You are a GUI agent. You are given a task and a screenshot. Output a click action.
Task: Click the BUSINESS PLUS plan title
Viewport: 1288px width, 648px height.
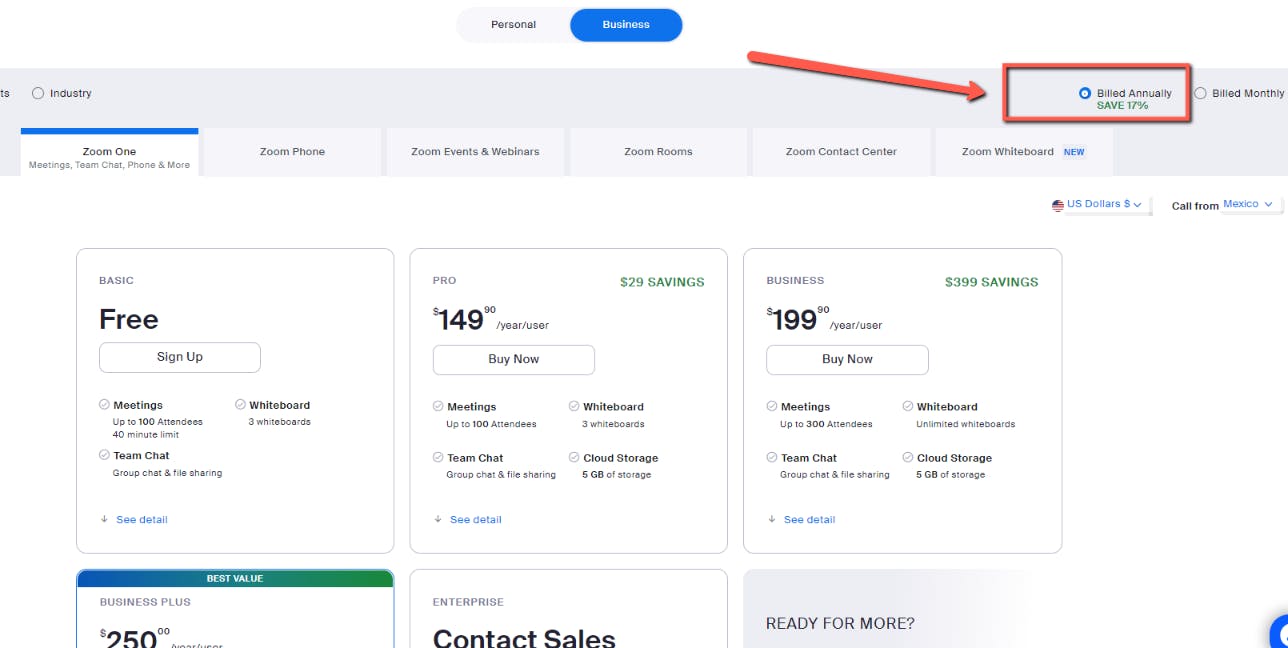pos(145,602)
